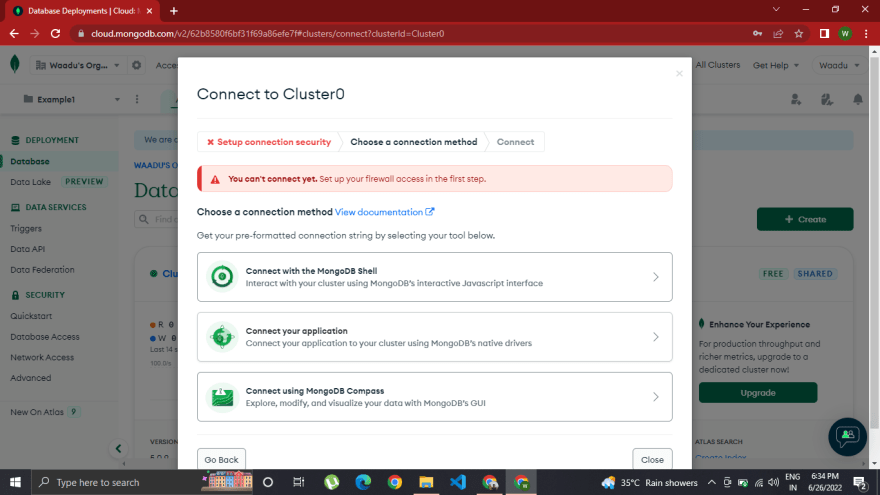Image resolution: width=880 pixels, height=495 pixels.
Task: Open Waadu user account dropdown
Action: (839, 65)
